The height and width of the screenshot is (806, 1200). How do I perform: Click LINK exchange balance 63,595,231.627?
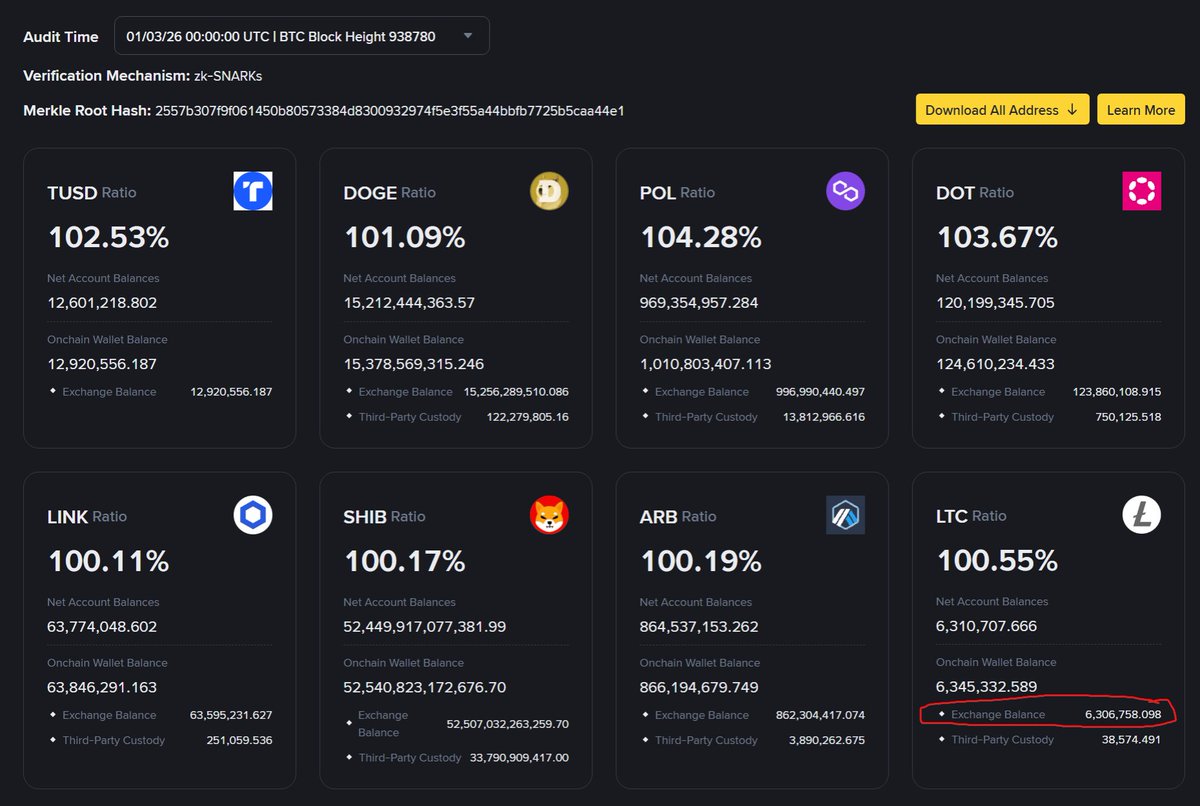coord(231,715)
